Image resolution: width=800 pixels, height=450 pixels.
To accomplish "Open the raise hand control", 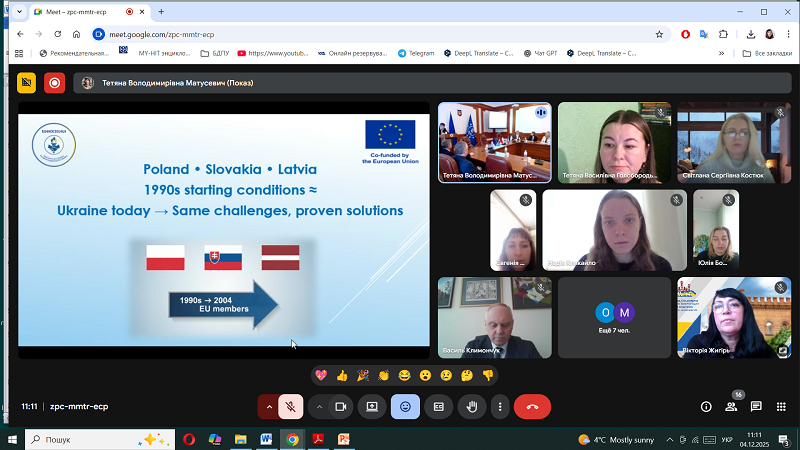I will coord(472,407).
